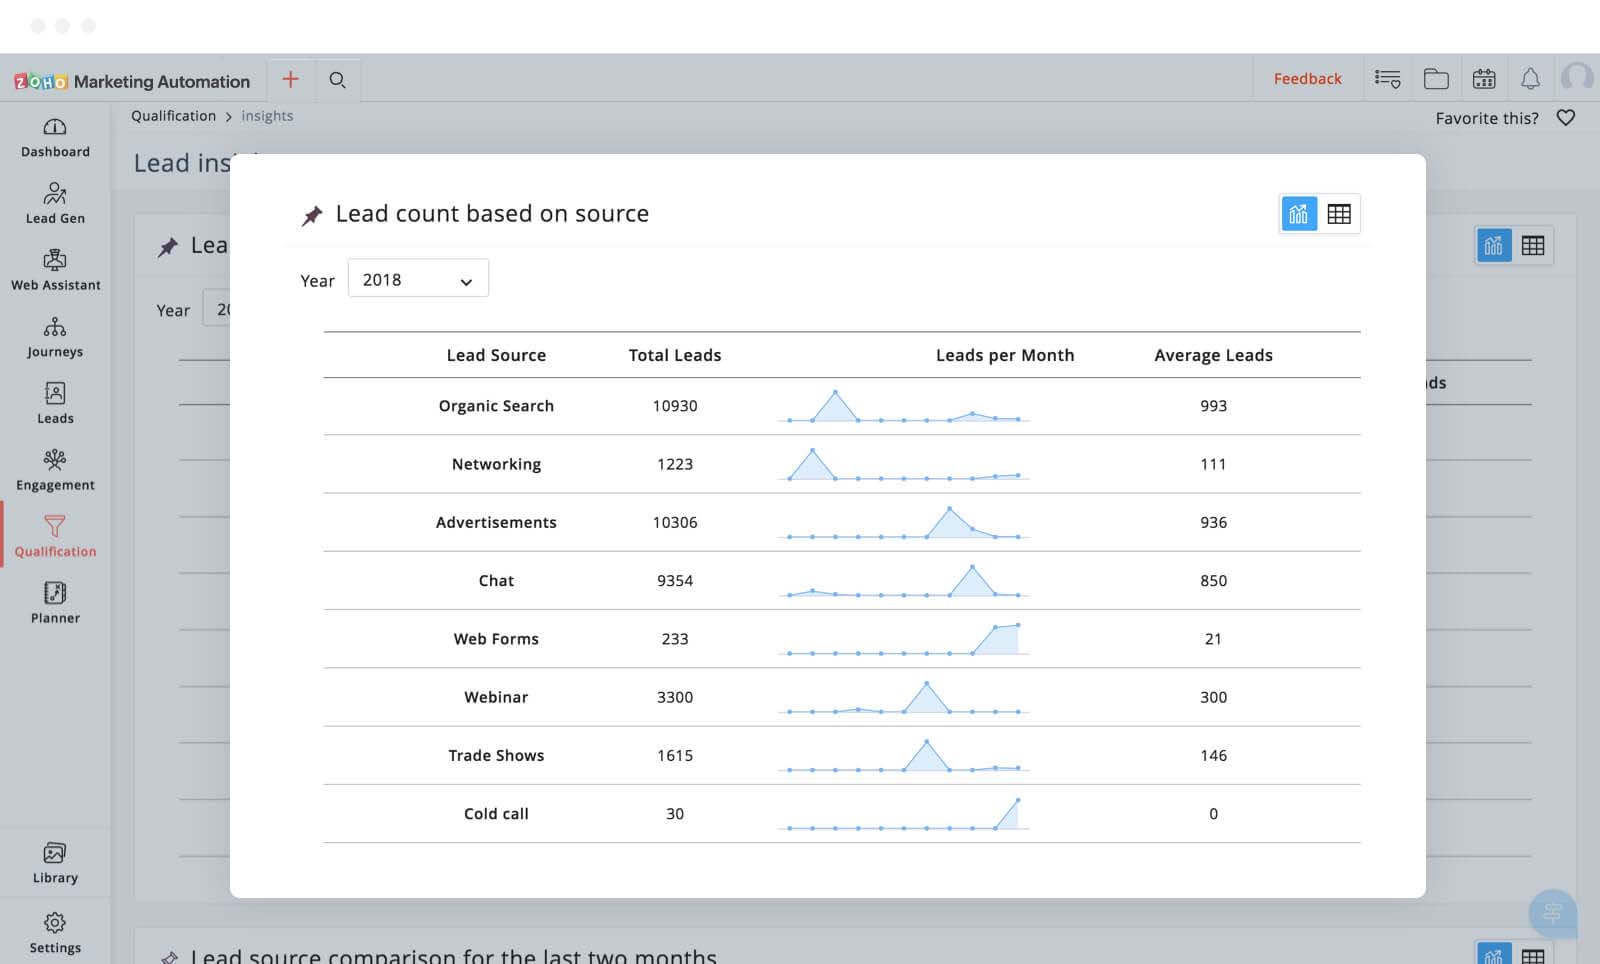
Task: Click the Feedback link
Action: [1307, 79]
